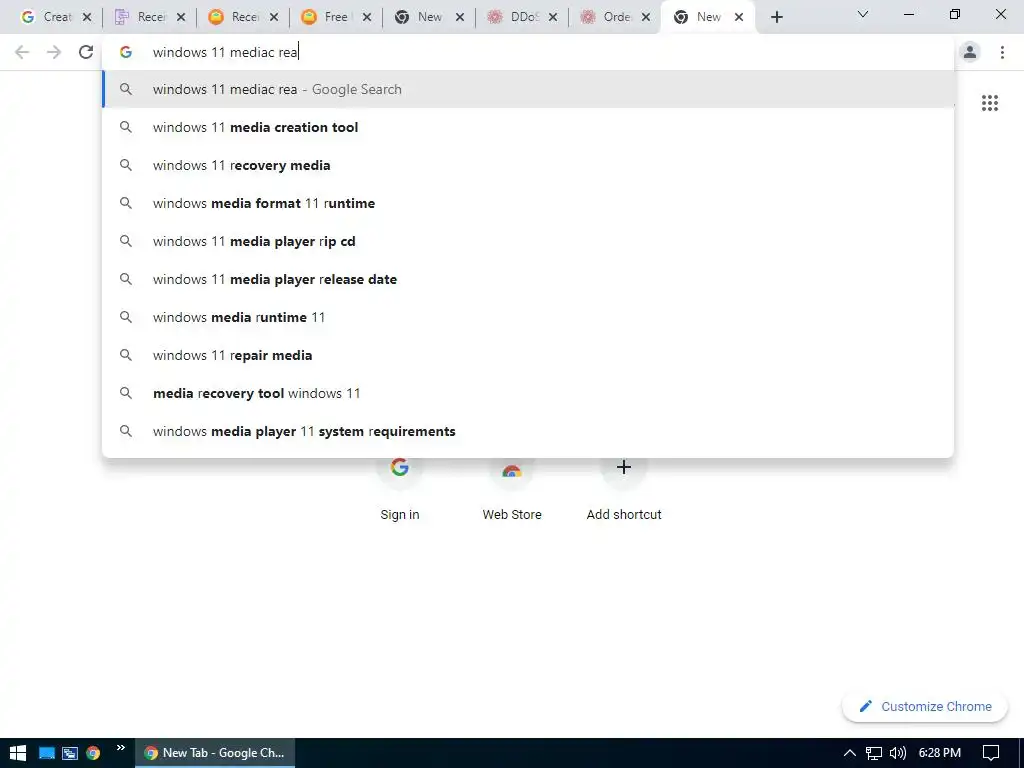The height and width of the screenshot is (768, 1024).
Task: Show hidden system tray icons
Action: [850, 753]
